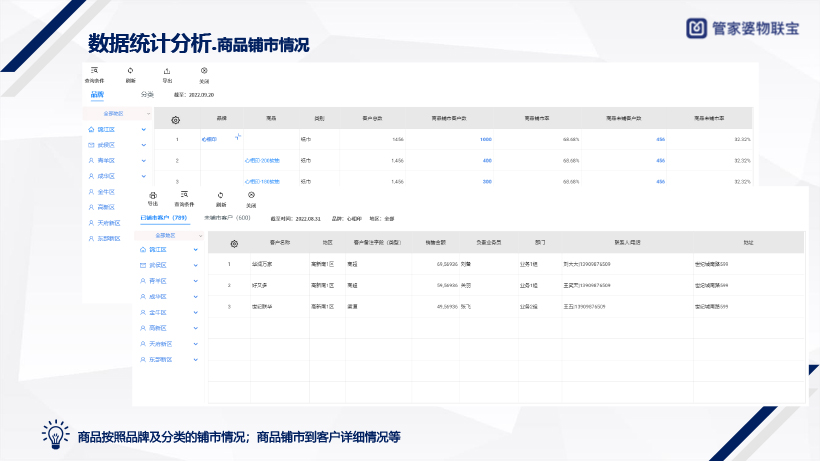Click the 刷新 refresh icon in lower panel
This screenshot has height=461, width=820.
pos(220,194)
